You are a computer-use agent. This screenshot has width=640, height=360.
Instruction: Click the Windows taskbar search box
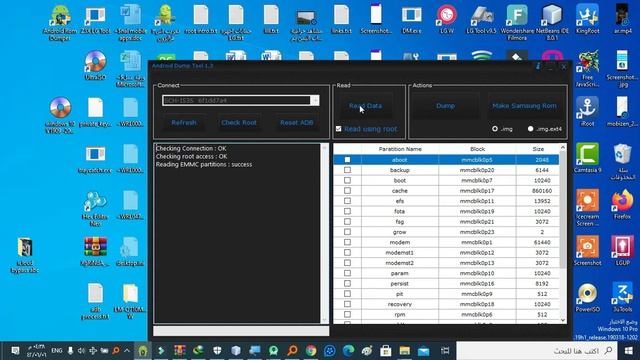coord(536,351)
